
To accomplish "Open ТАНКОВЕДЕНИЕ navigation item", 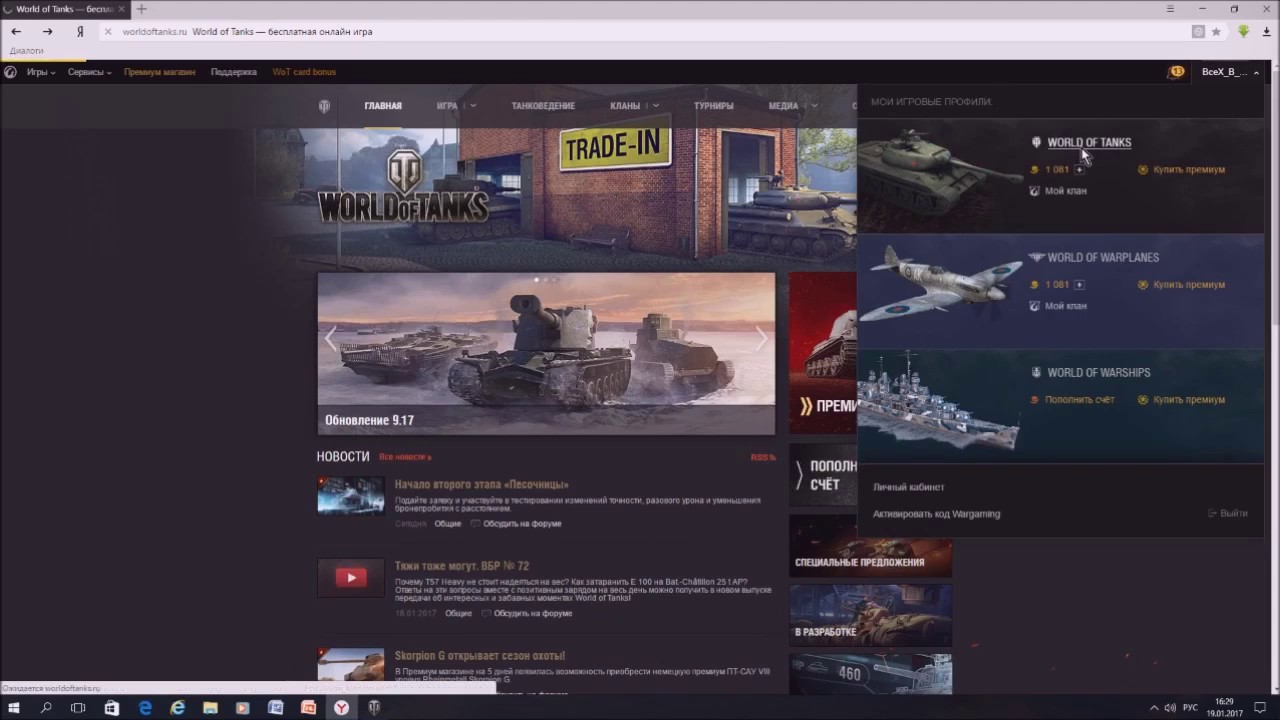I will 543,106.
